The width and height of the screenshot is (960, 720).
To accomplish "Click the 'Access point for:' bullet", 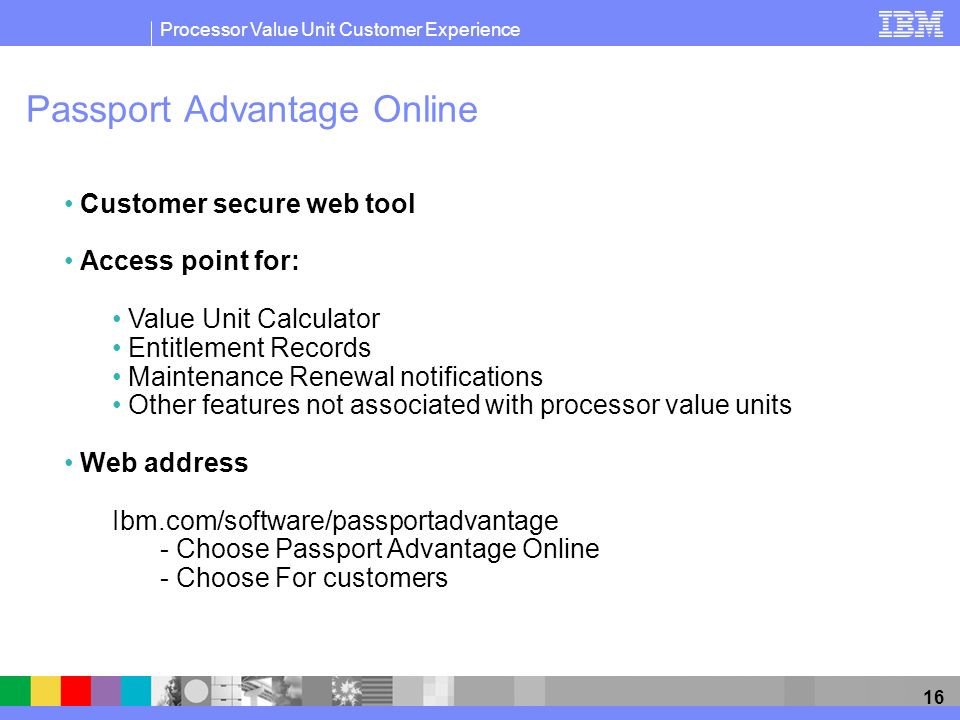I will click(189, 261).
